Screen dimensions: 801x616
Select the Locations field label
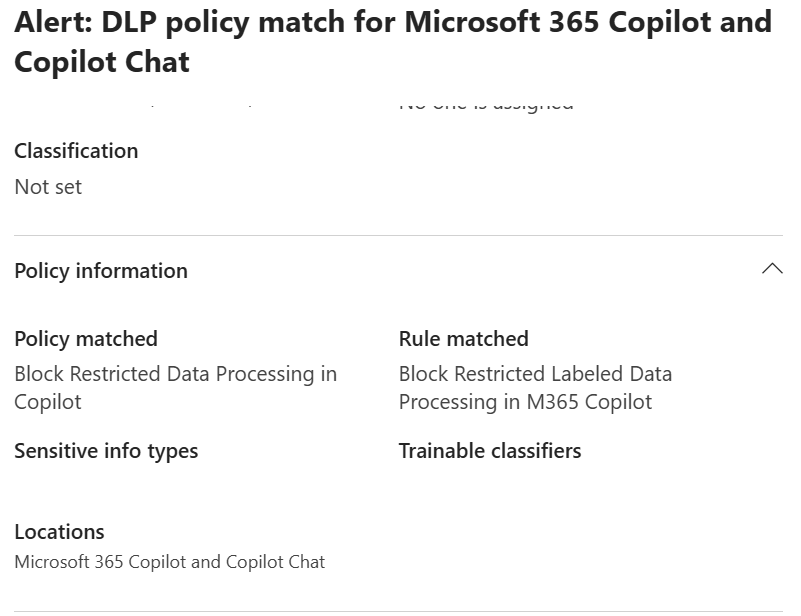(x=59, y=532)
